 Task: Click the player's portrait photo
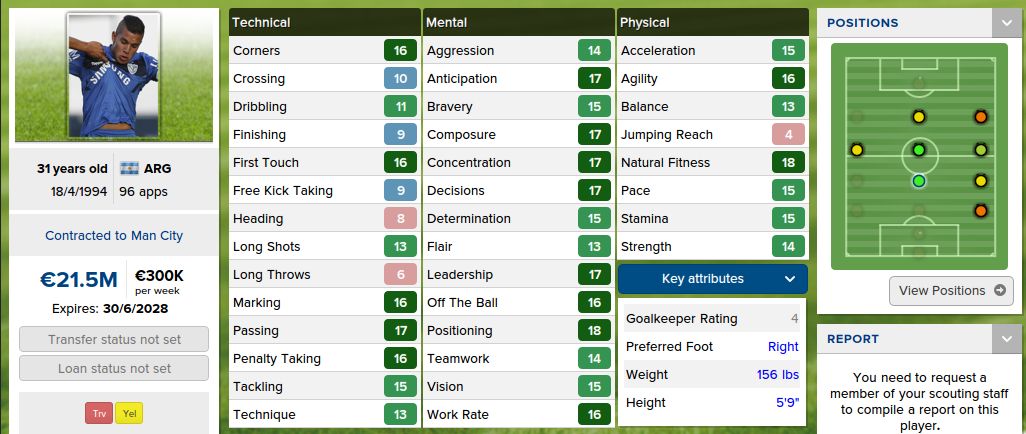(114, 75)
